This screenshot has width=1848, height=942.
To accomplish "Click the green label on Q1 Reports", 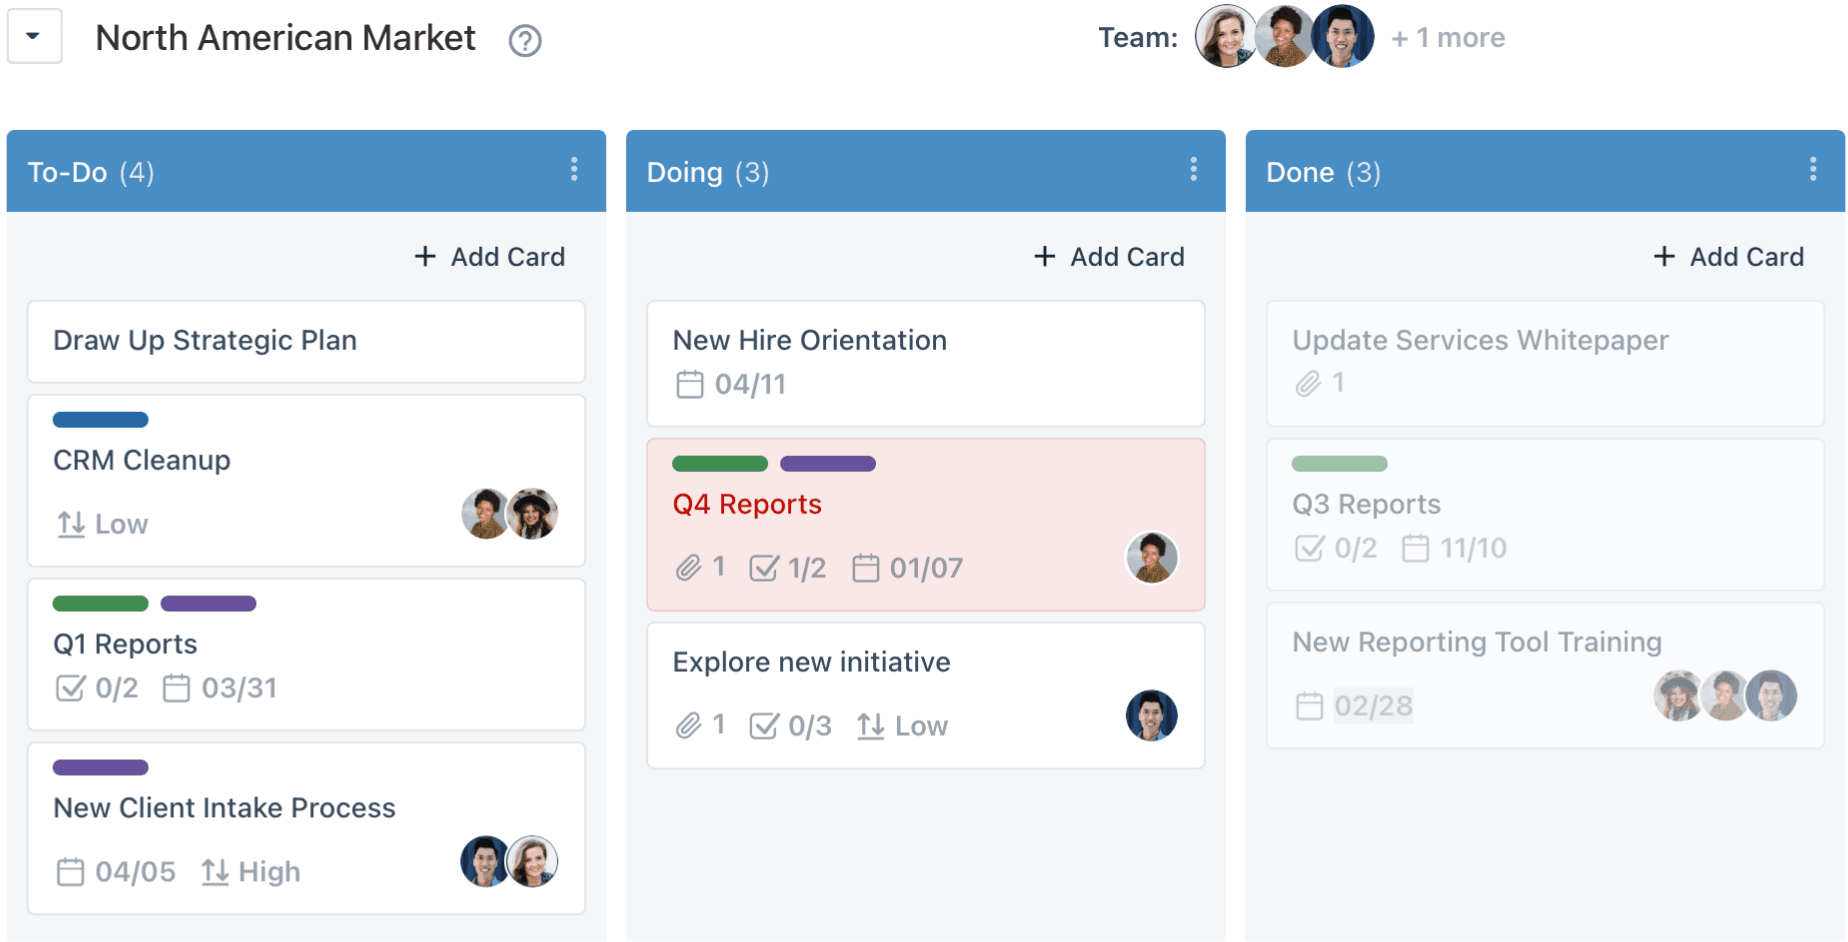I will tap(99, 603).
